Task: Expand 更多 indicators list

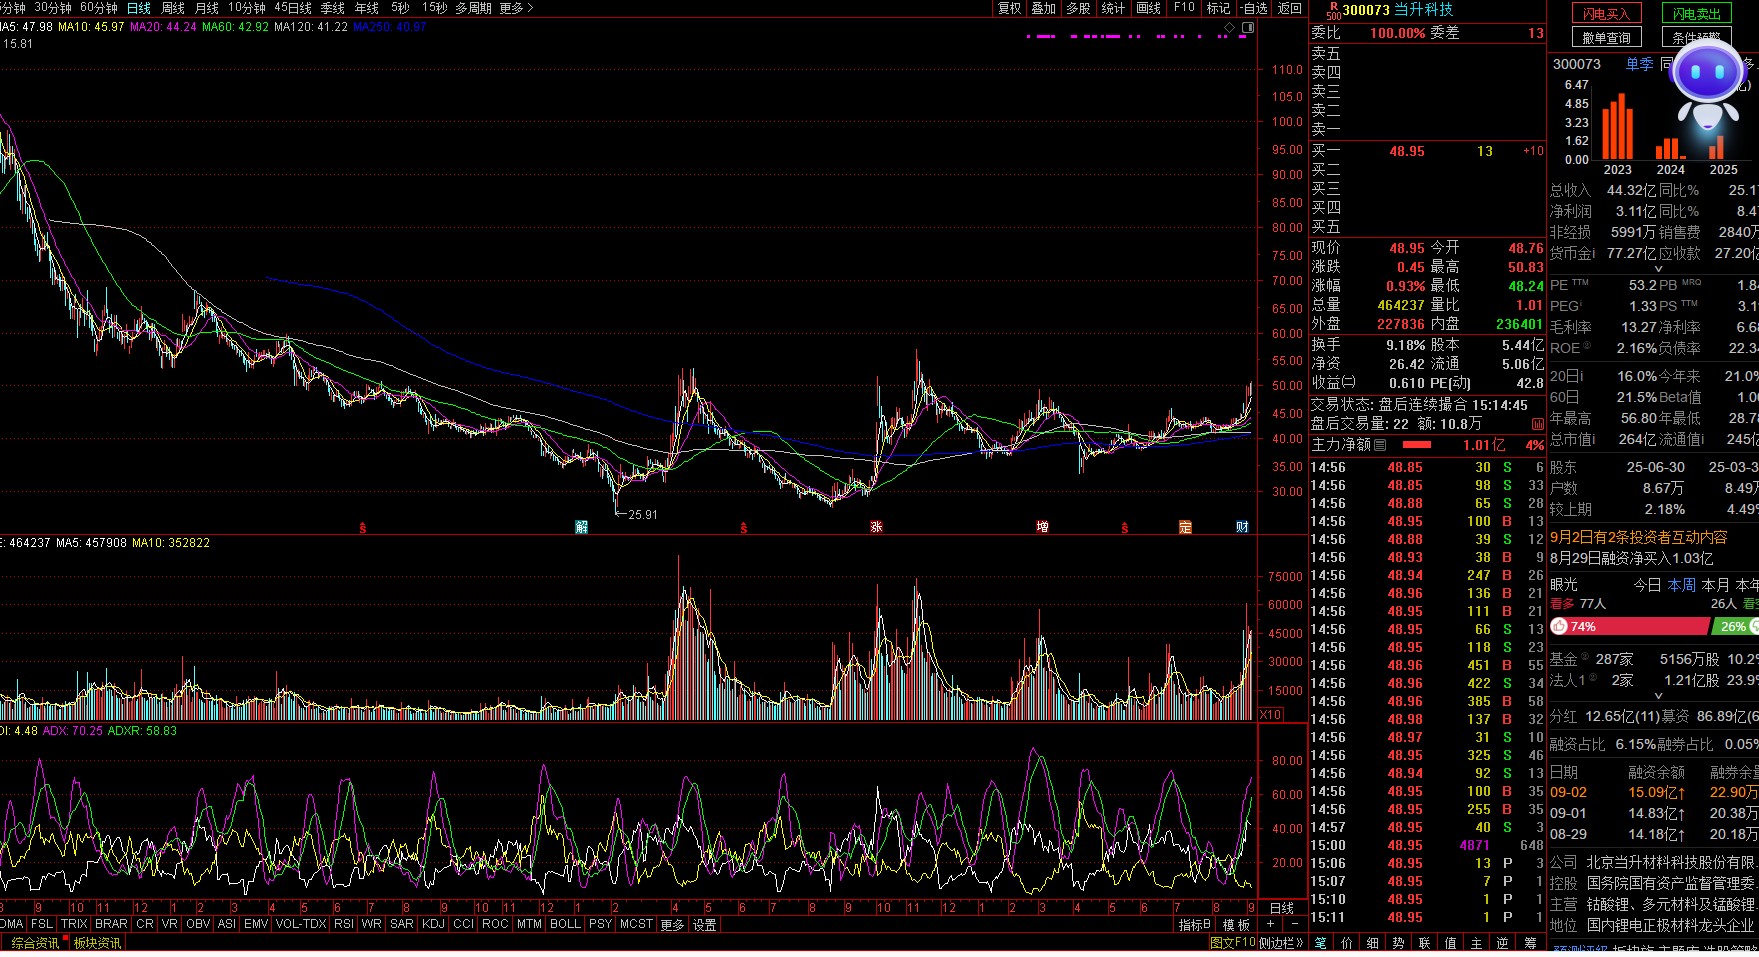Action: 672,925
